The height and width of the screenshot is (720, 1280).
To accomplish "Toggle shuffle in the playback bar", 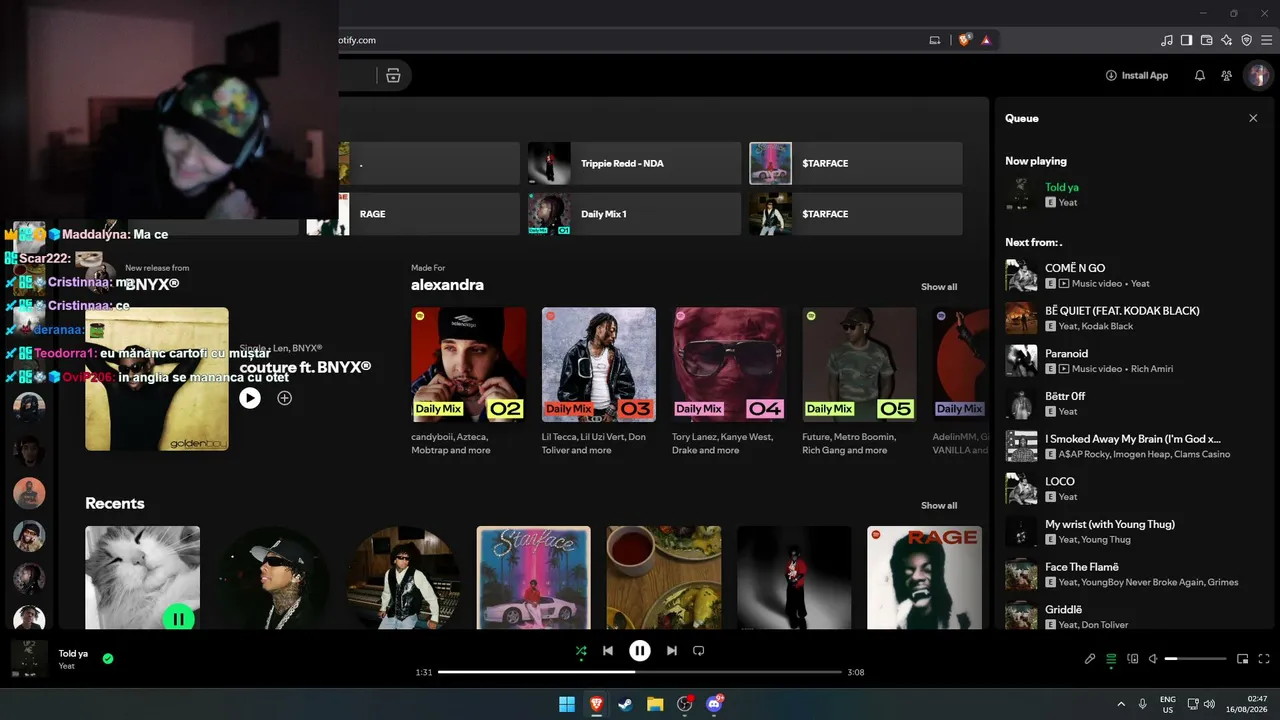I will (x=581, y=651).
